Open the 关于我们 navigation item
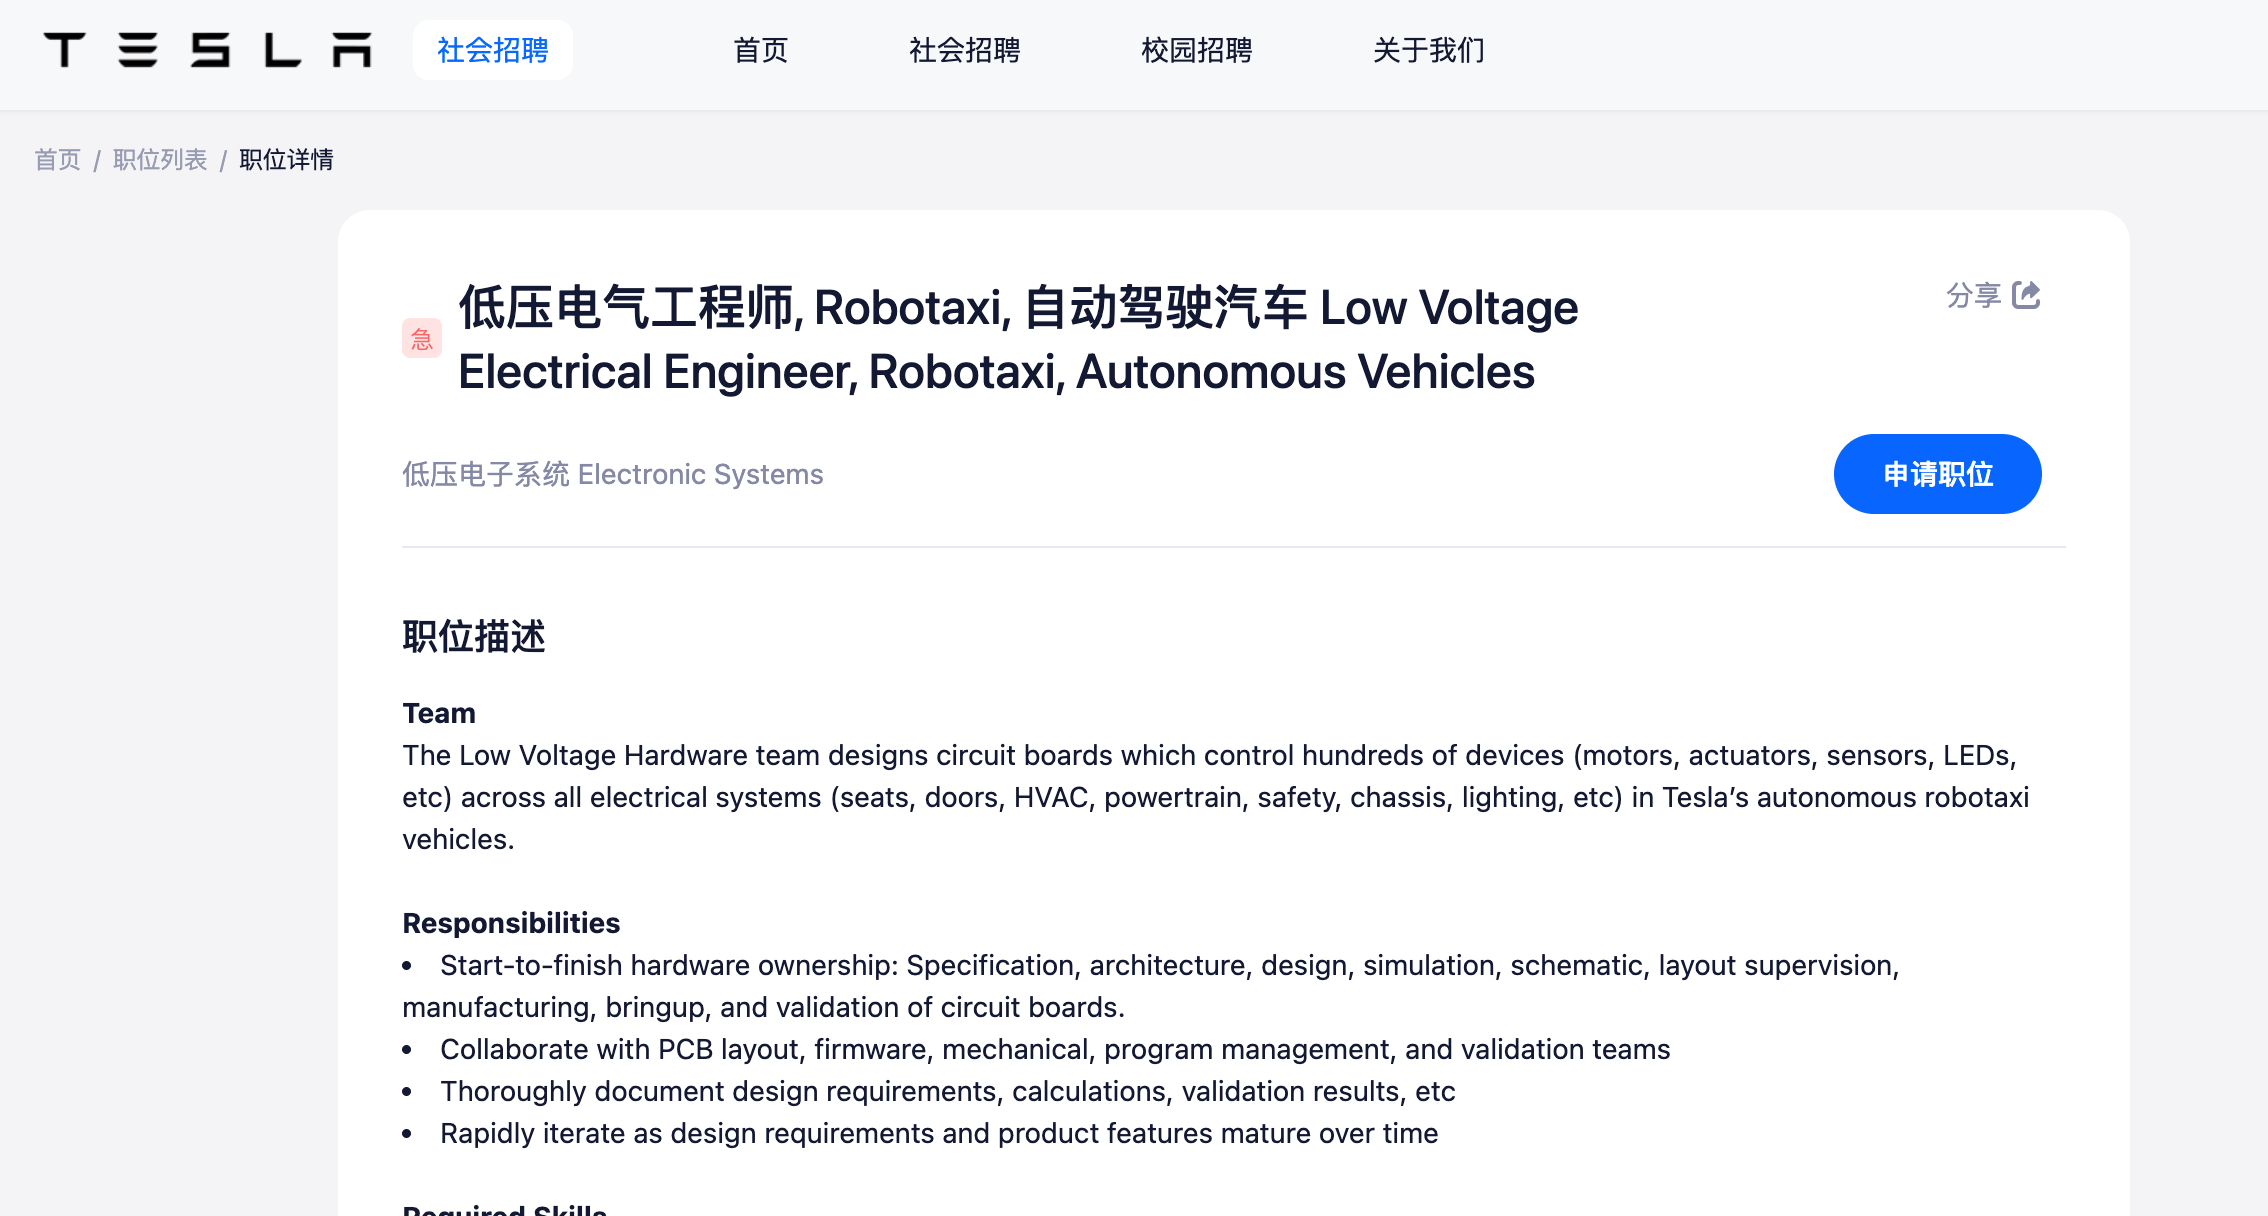Viewport: 2268px width, 1216px height. pyautogui.click(x=1428, y=50)
